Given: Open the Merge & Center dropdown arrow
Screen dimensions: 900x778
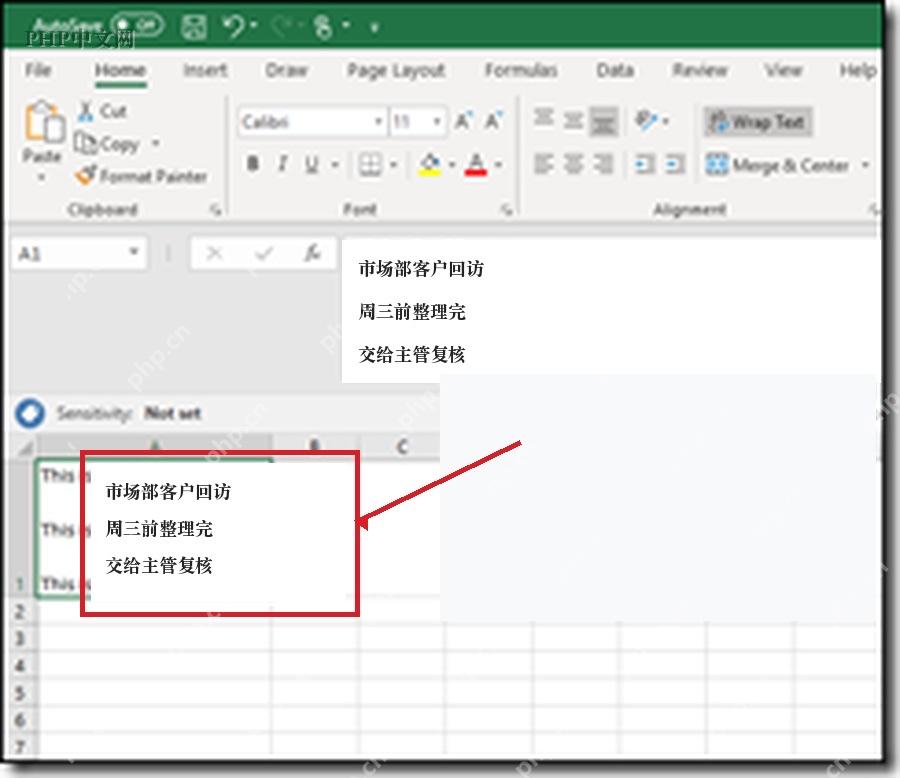Looking at the screenshot, I should [864, 165].
